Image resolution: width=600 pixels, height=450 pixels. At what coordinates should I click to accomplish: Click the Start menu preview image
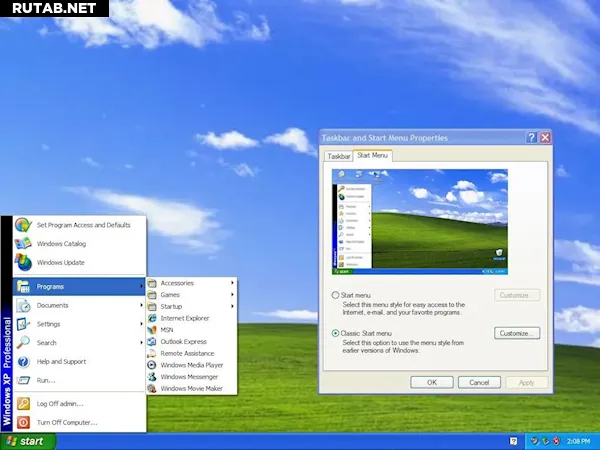[419, 222]
